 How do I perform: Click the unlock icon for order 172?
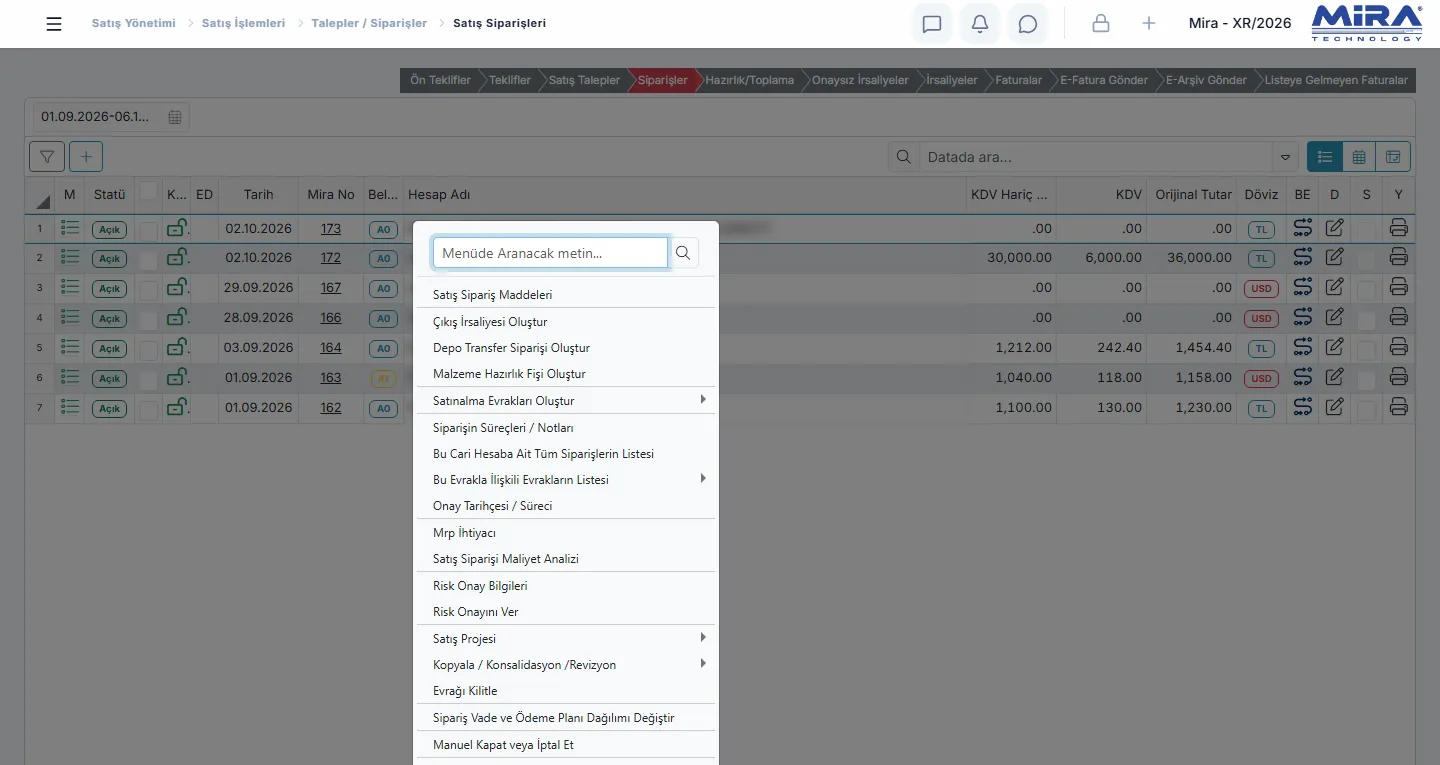[177, 258]
